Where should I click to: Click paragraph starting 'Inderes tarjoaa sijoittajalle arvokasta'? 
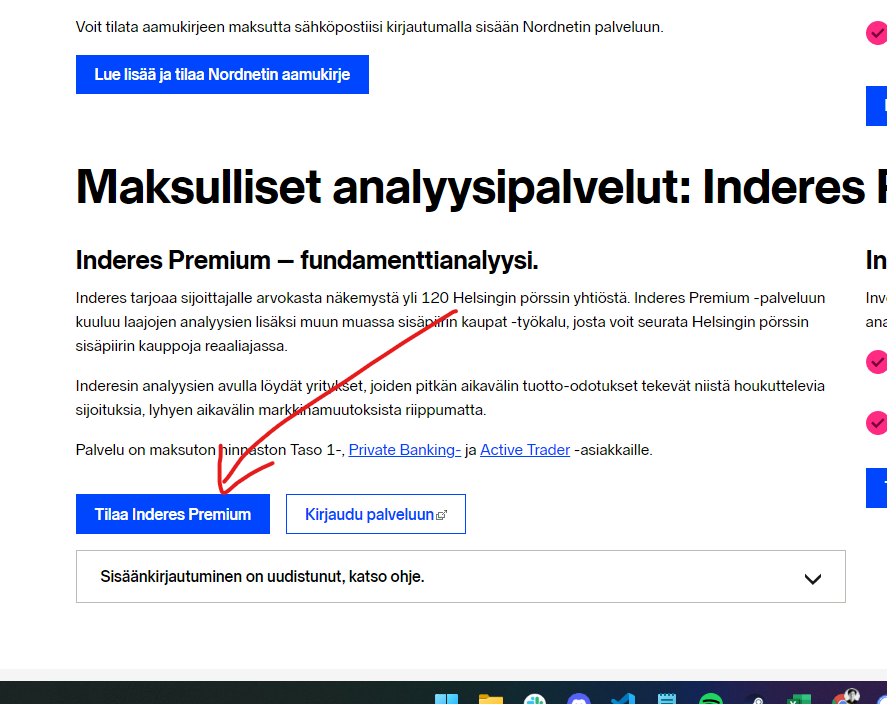coord(450,322)
